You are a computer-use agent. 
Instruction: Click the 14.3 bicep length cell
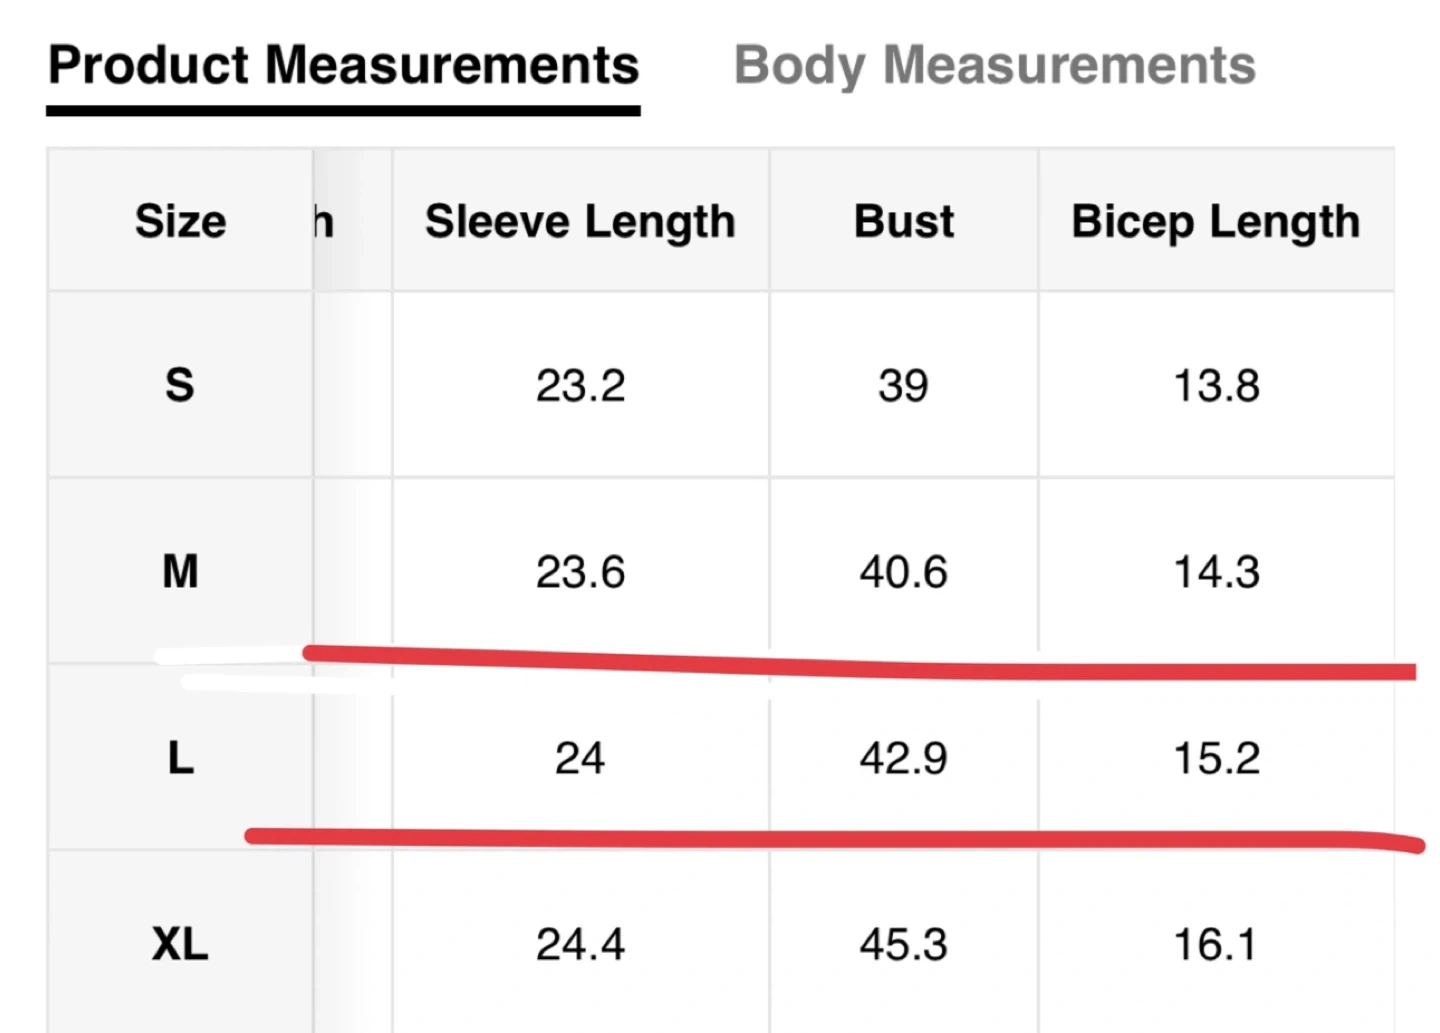coord(1216,572)
